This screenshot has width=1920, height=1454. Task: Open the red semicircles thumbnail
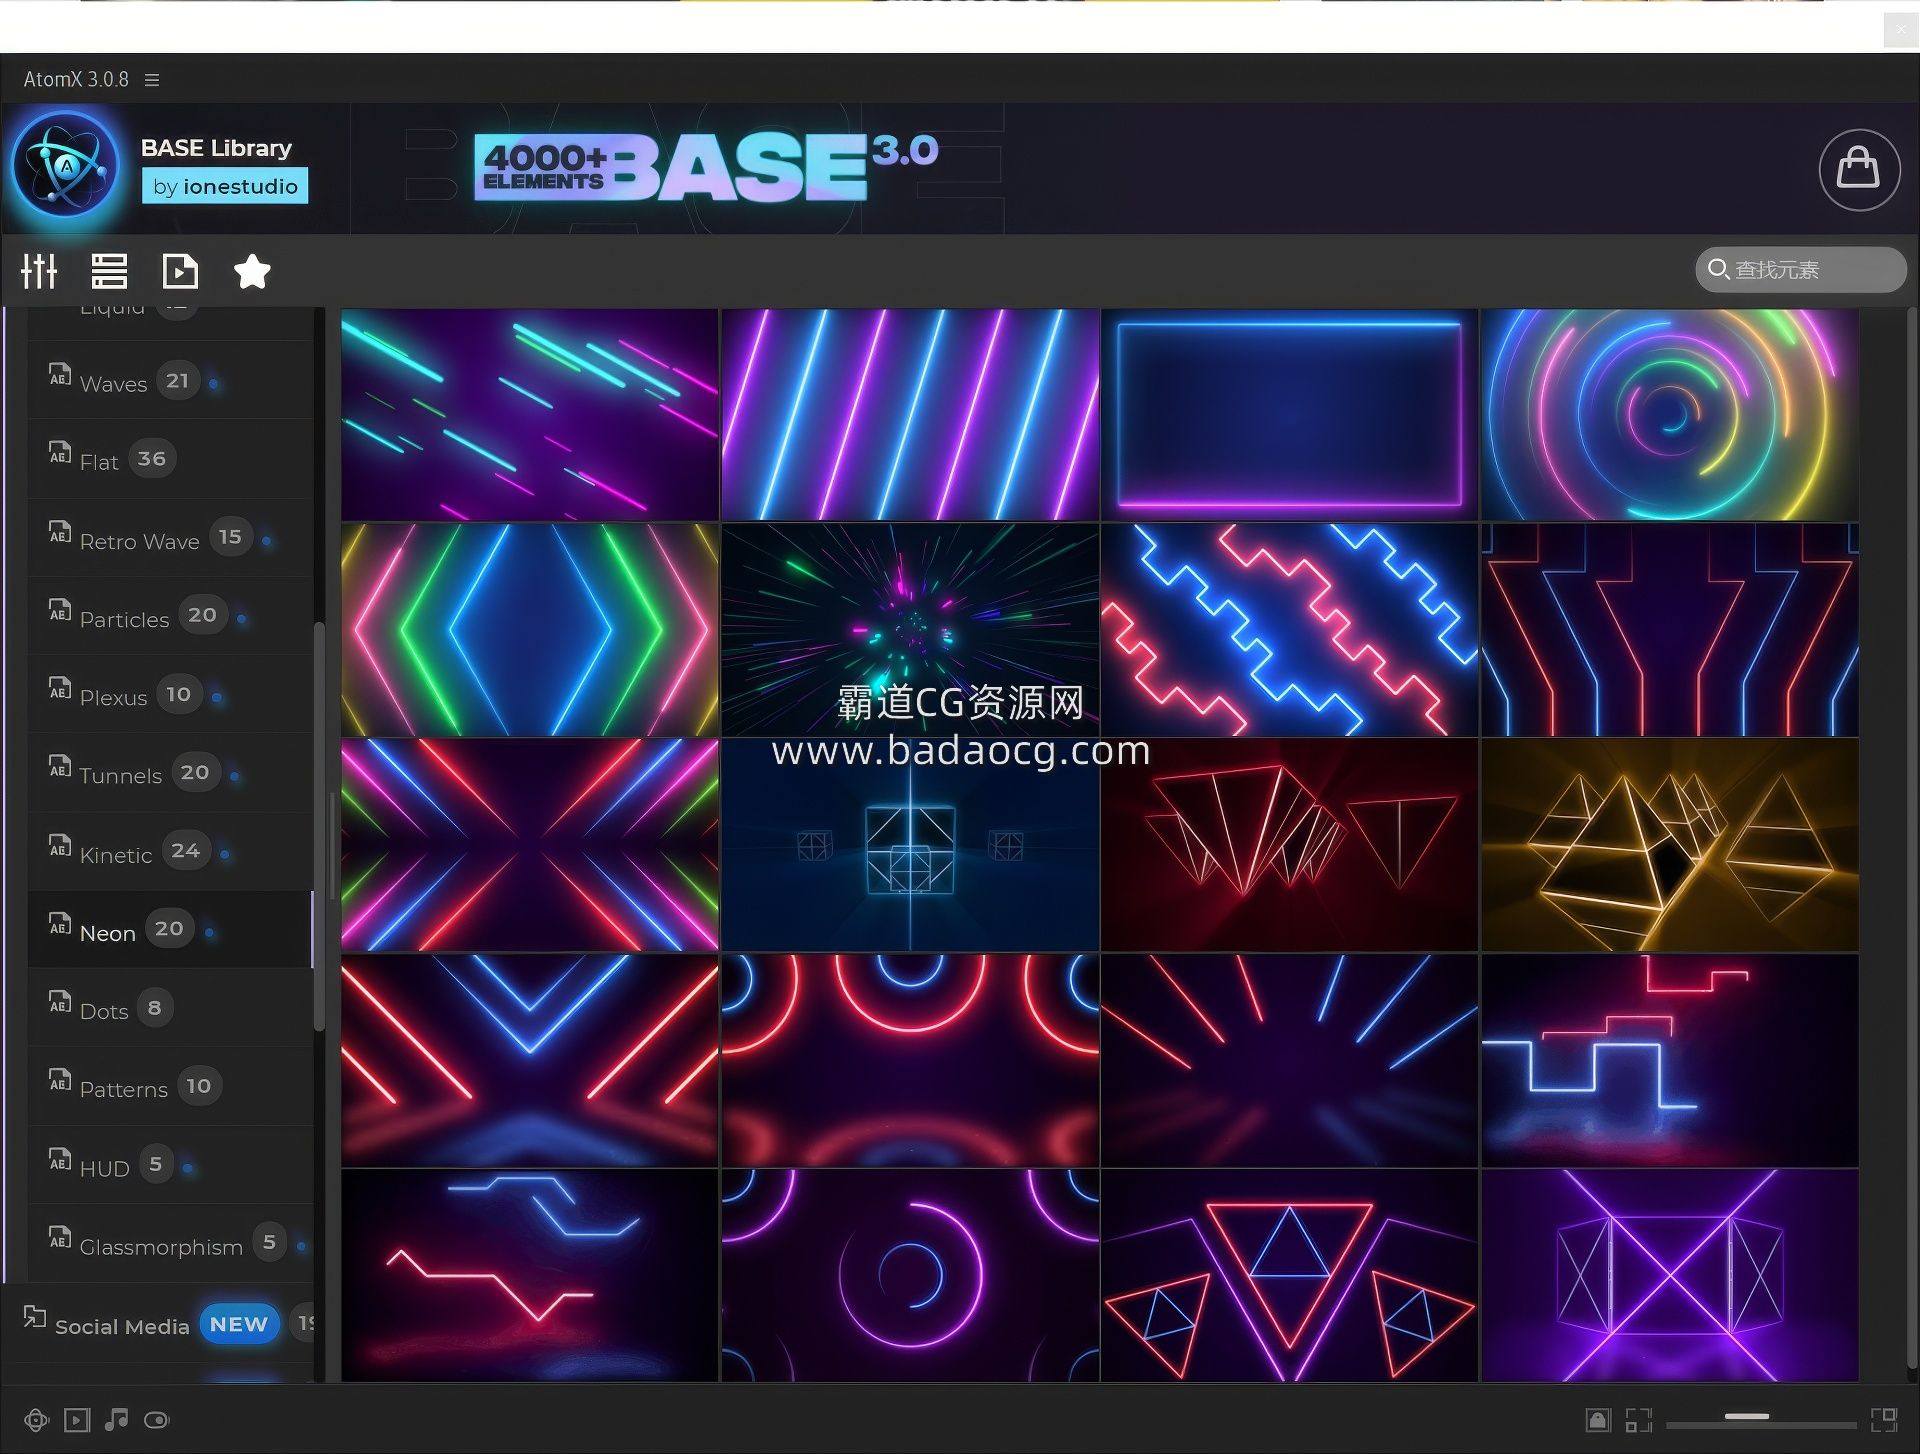tap(910, 1060)
